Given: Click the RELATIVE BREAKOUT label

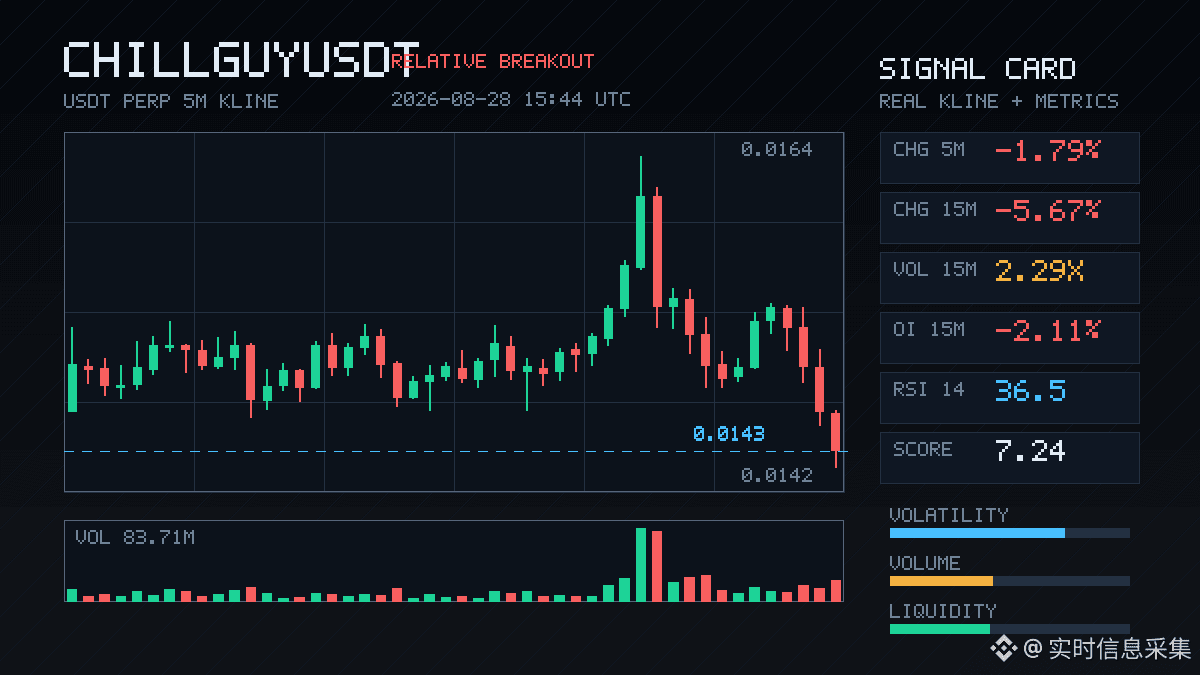Looking at the screenshot, I should point(493,61).
